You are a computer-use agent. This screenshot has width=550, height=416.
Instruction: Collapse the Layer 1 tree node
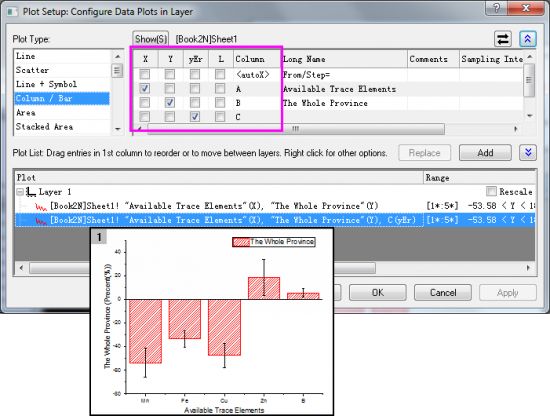(20, 192)
